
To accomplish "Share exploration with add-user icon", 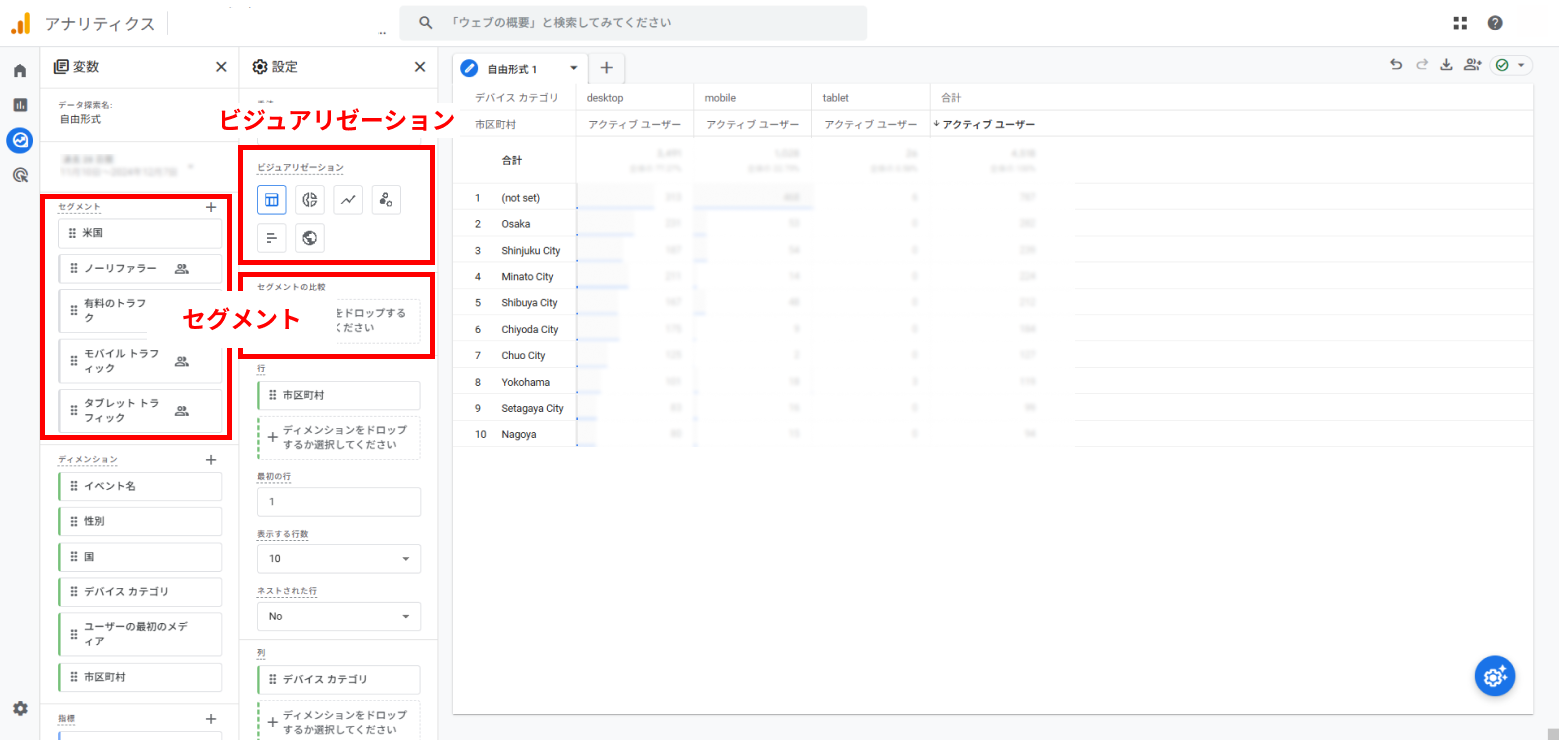I will [x=1472, y=65].
